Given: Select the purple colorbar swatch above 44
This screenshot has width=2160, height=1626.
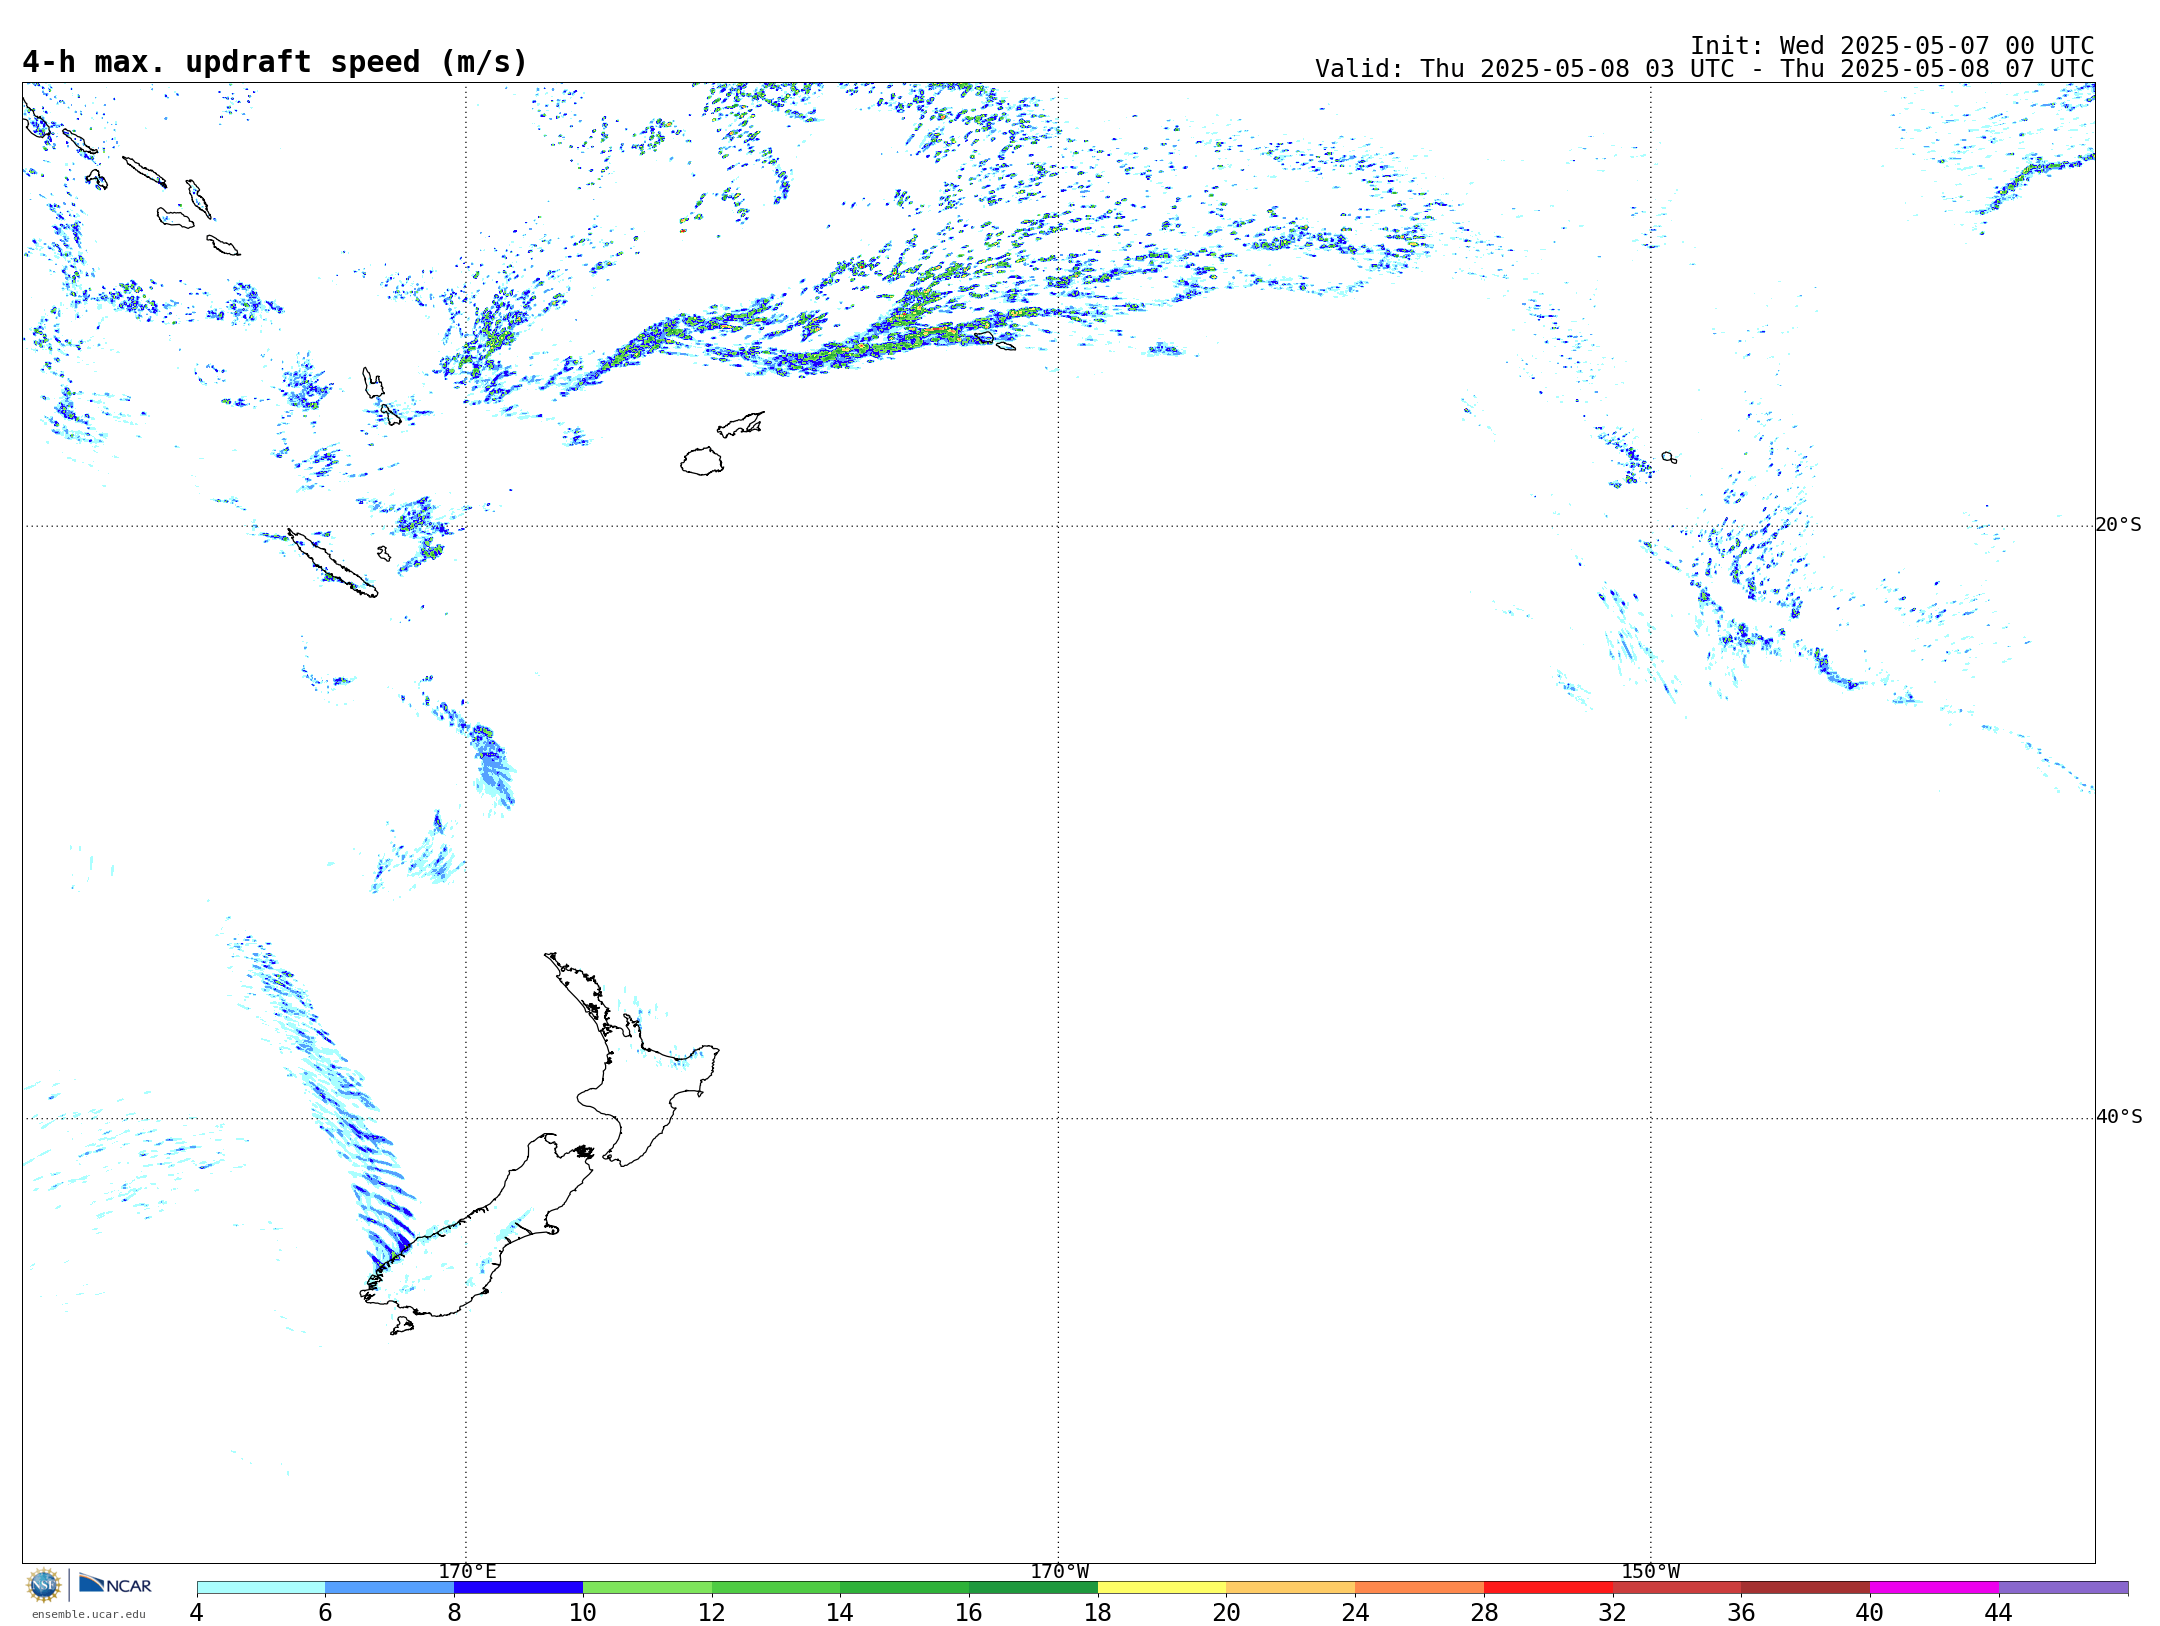Looking at the screenshot, I should [x=2063, y=1588].
